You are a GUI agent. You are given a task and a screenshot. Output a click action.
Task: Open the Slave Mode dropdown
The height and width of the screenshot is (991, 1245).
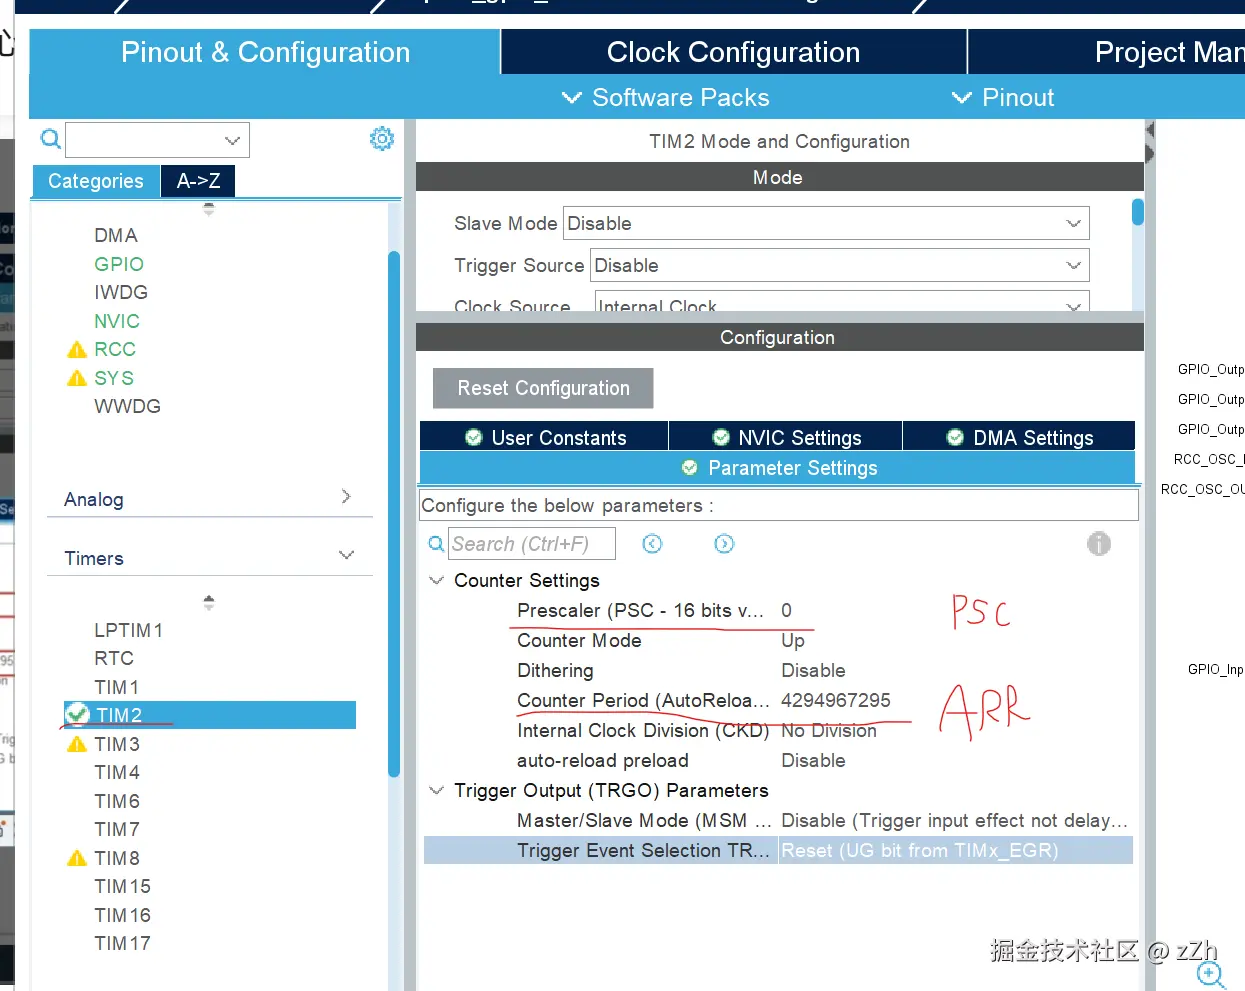[825, 224]
